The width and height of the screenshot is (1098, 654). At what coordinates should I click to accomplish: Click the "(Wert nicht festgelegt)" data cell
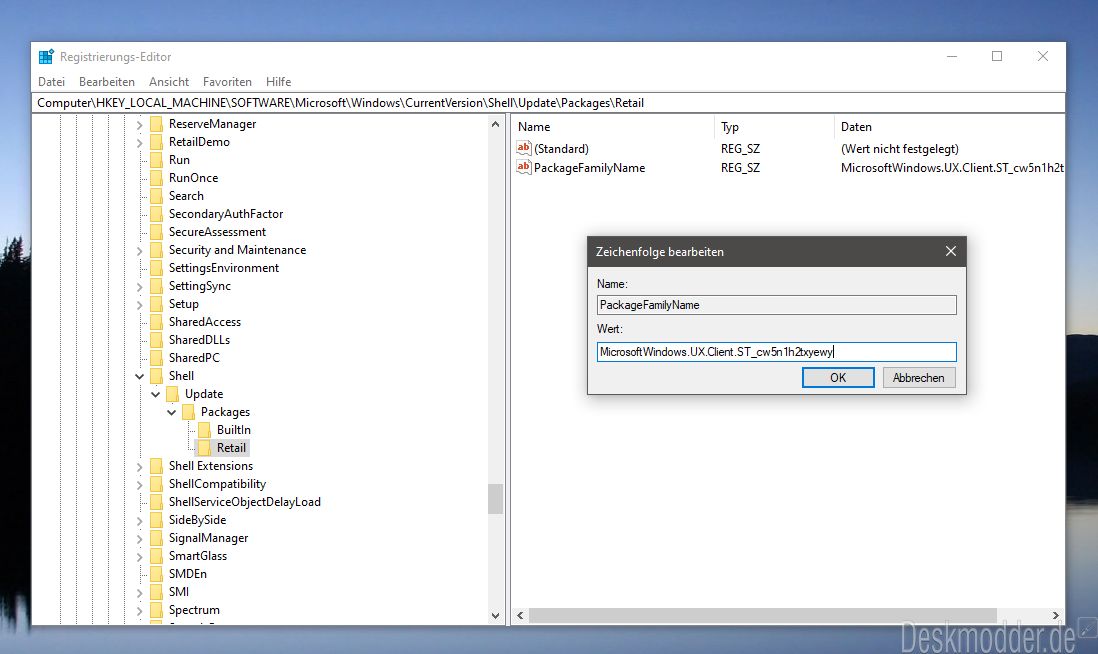click(x=899, y=148)
